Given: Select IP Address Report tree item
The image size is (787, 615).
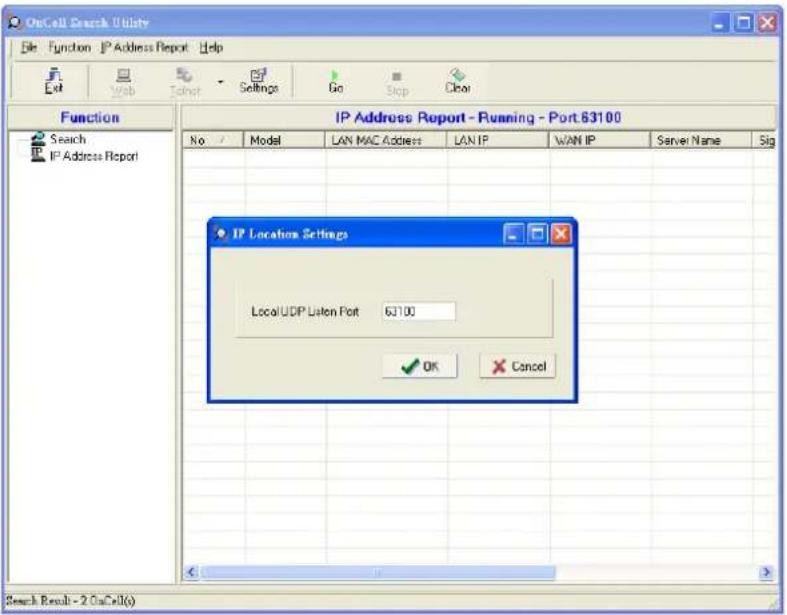Looking at the screenshot, I should [94, 156].
